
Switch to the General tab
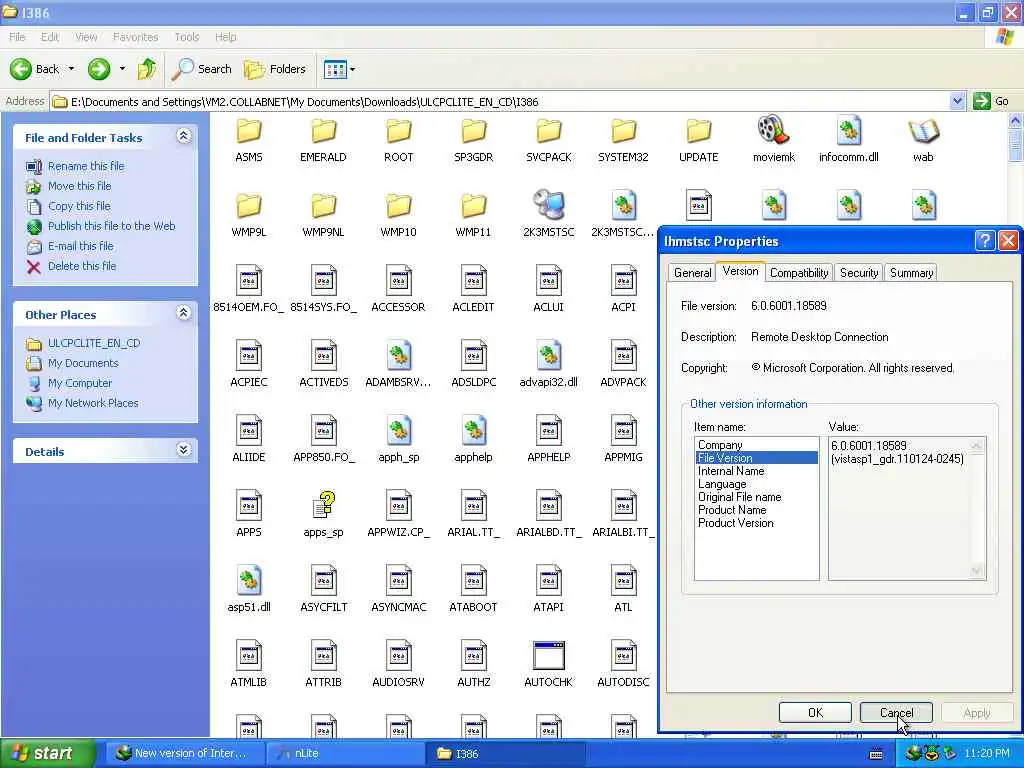tap(692, 273)
